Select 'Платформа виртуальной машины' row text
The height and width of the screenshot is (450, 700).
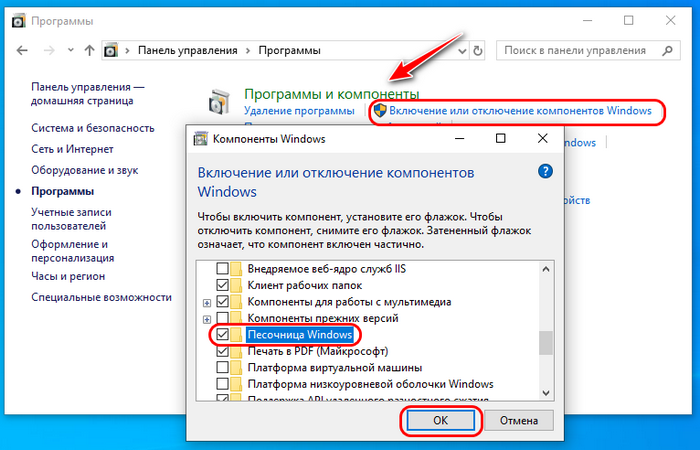click(x=335, y=368)
